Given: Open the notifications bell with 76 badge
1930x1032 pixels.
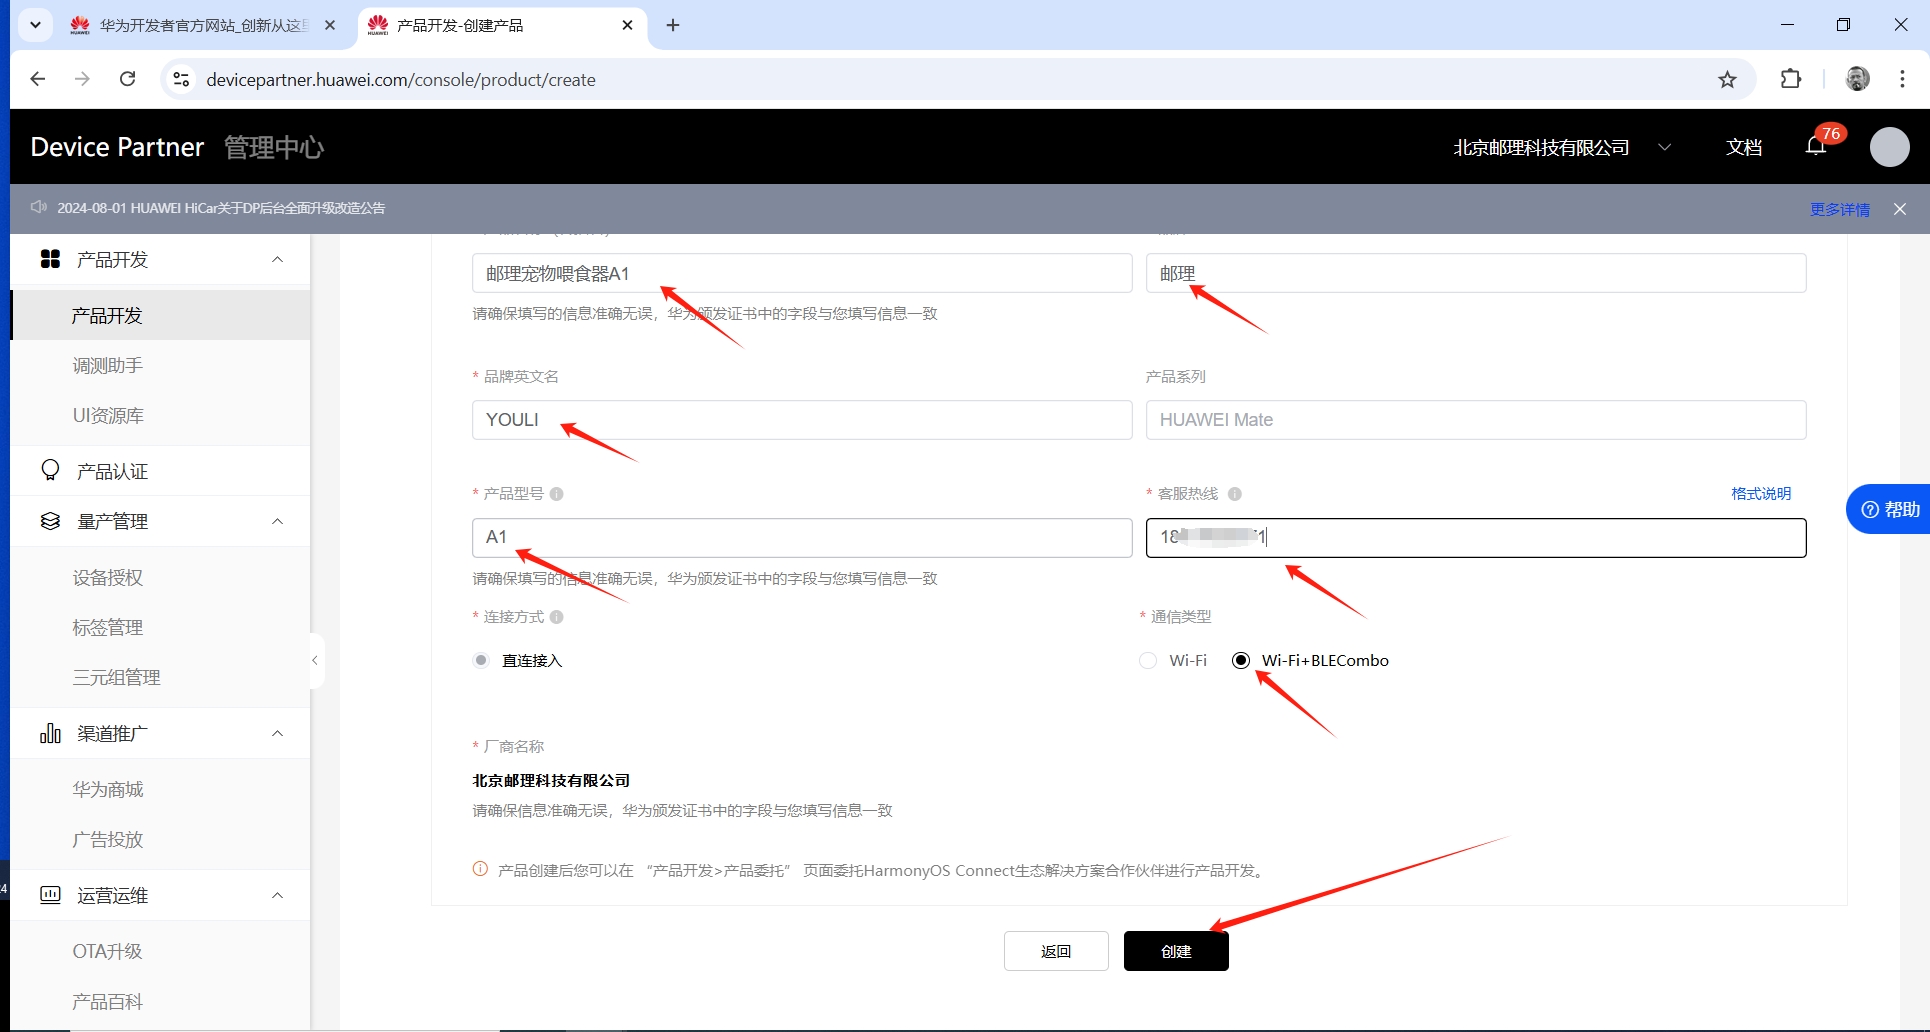Looking at the screenshot, I should [x=1817, y=146].
